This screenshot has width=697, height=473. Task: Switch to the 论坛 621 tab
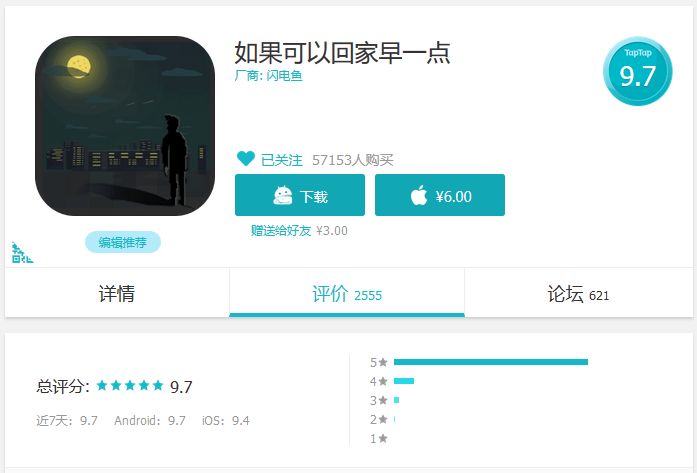pyautogui.click(x=578, y=293)
